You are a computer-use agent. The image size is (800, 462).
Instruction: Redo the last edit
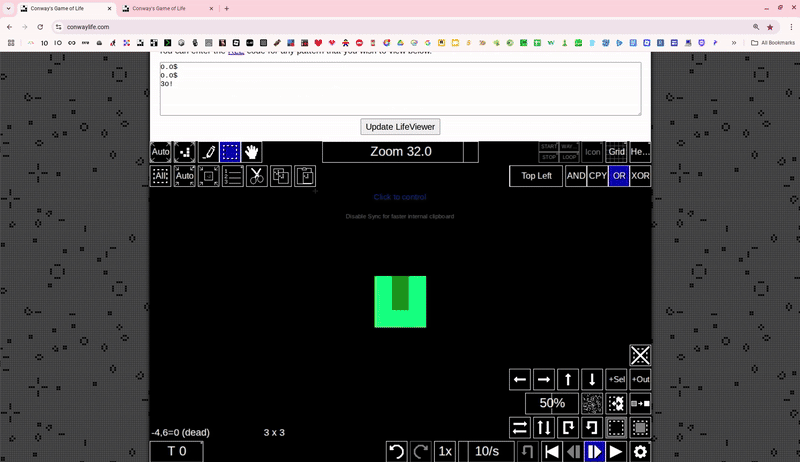[x=421, y=452]
